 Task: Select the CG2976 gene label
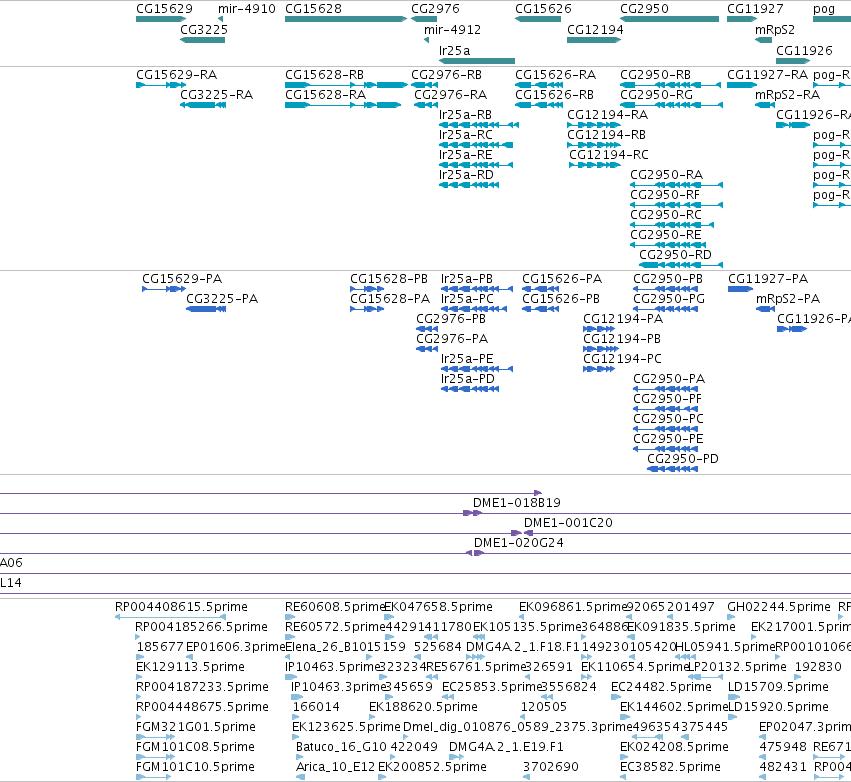435,9
